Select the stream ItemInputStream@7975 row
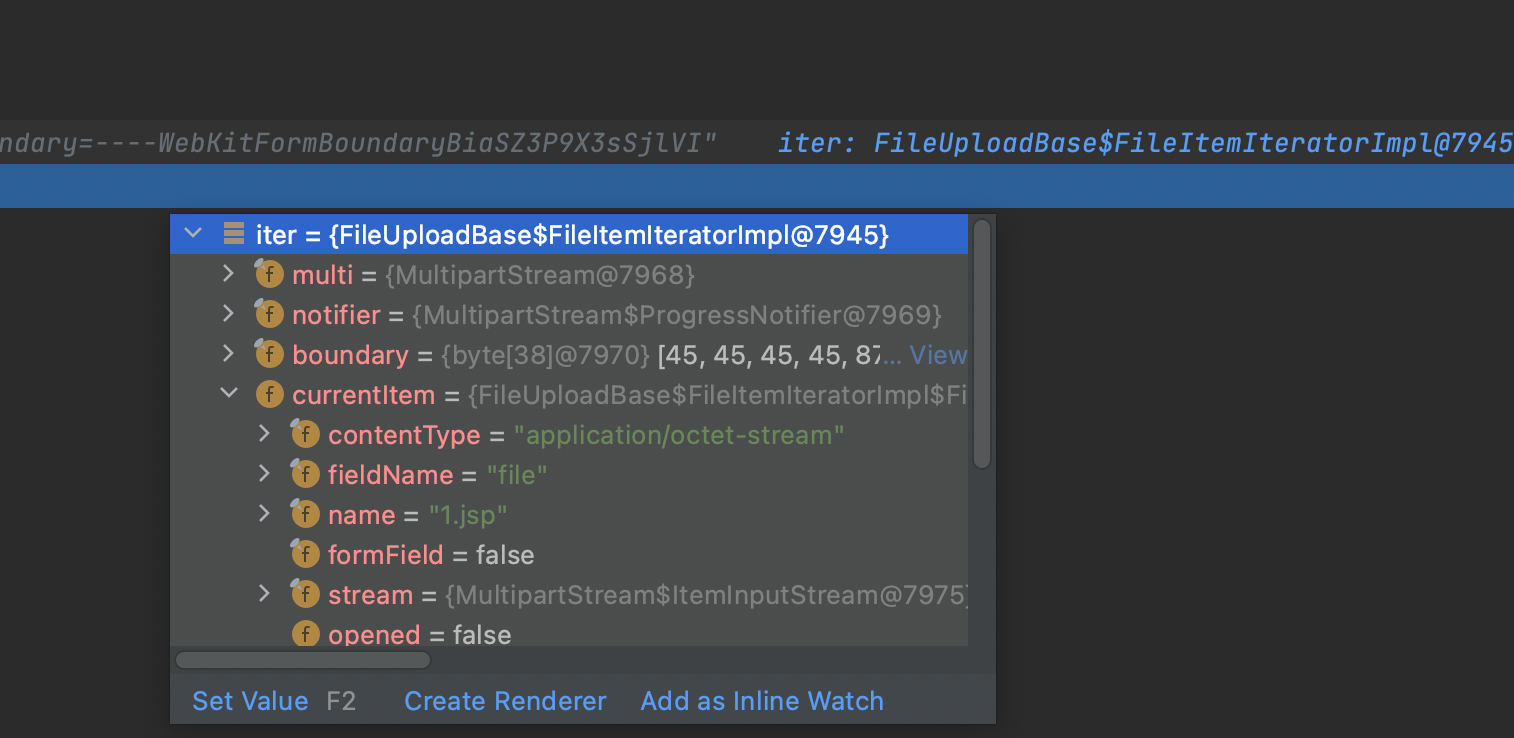Viewport: 1514px width, 738px height. pos(569,594)
